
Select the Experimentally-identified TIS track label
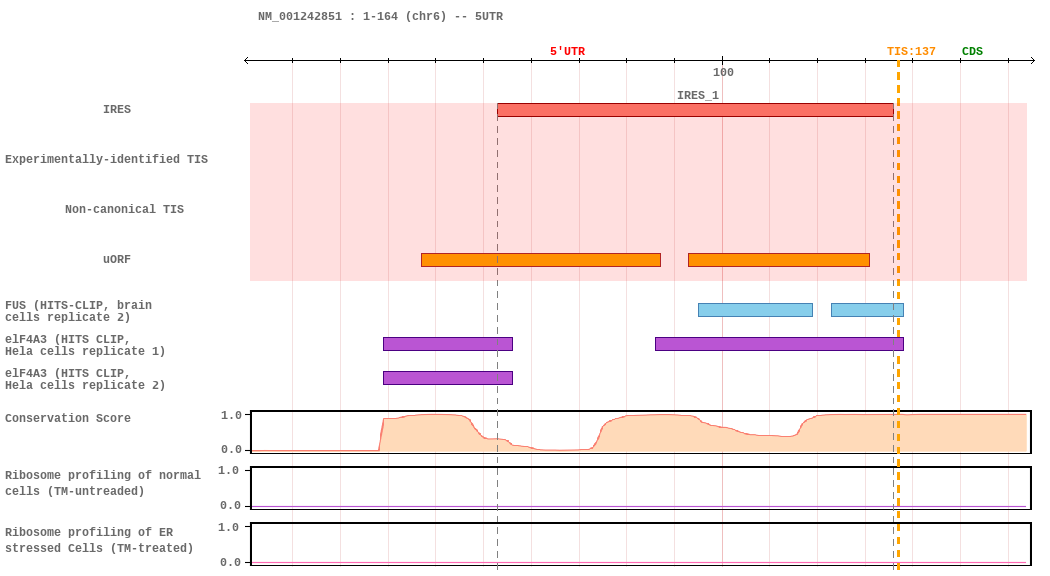coord(106,159)
